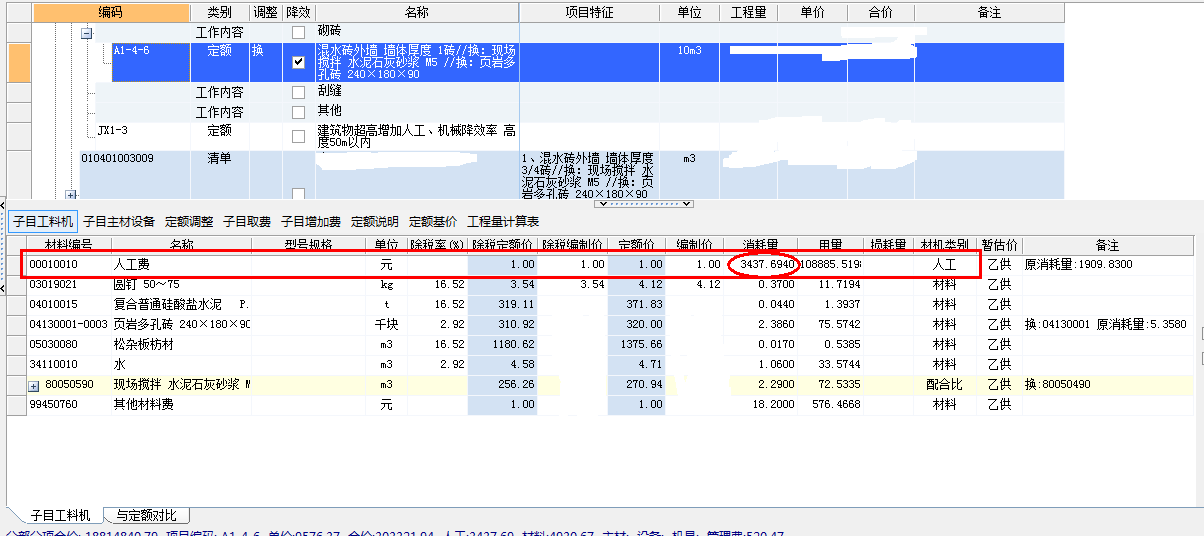Switch to 工程量计算表 tab
This screenshot has width=1204, height=536.
pyautogui.click(x=503, y=222)
